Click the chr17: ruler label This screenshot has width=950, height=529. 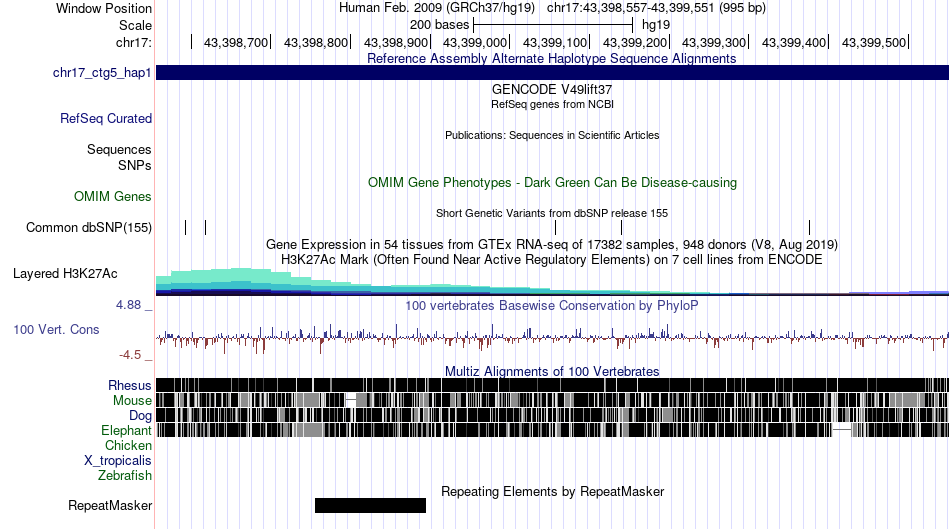click(x=134, y=42)
